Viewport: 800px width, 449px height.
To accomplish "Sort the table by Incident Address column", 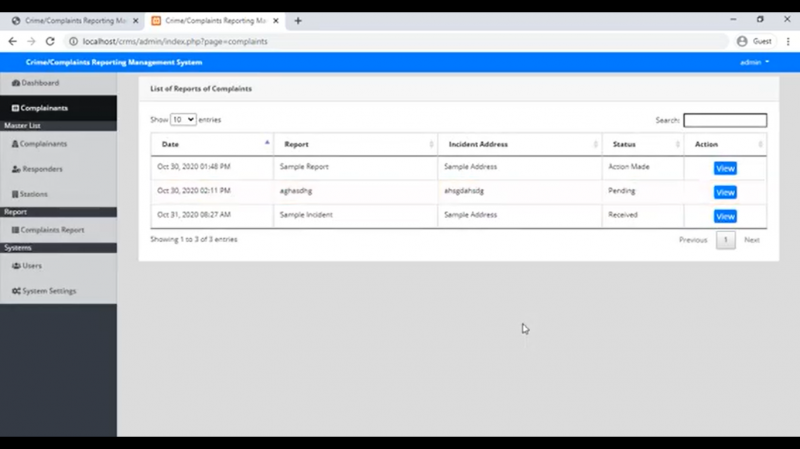I will 520,144.
